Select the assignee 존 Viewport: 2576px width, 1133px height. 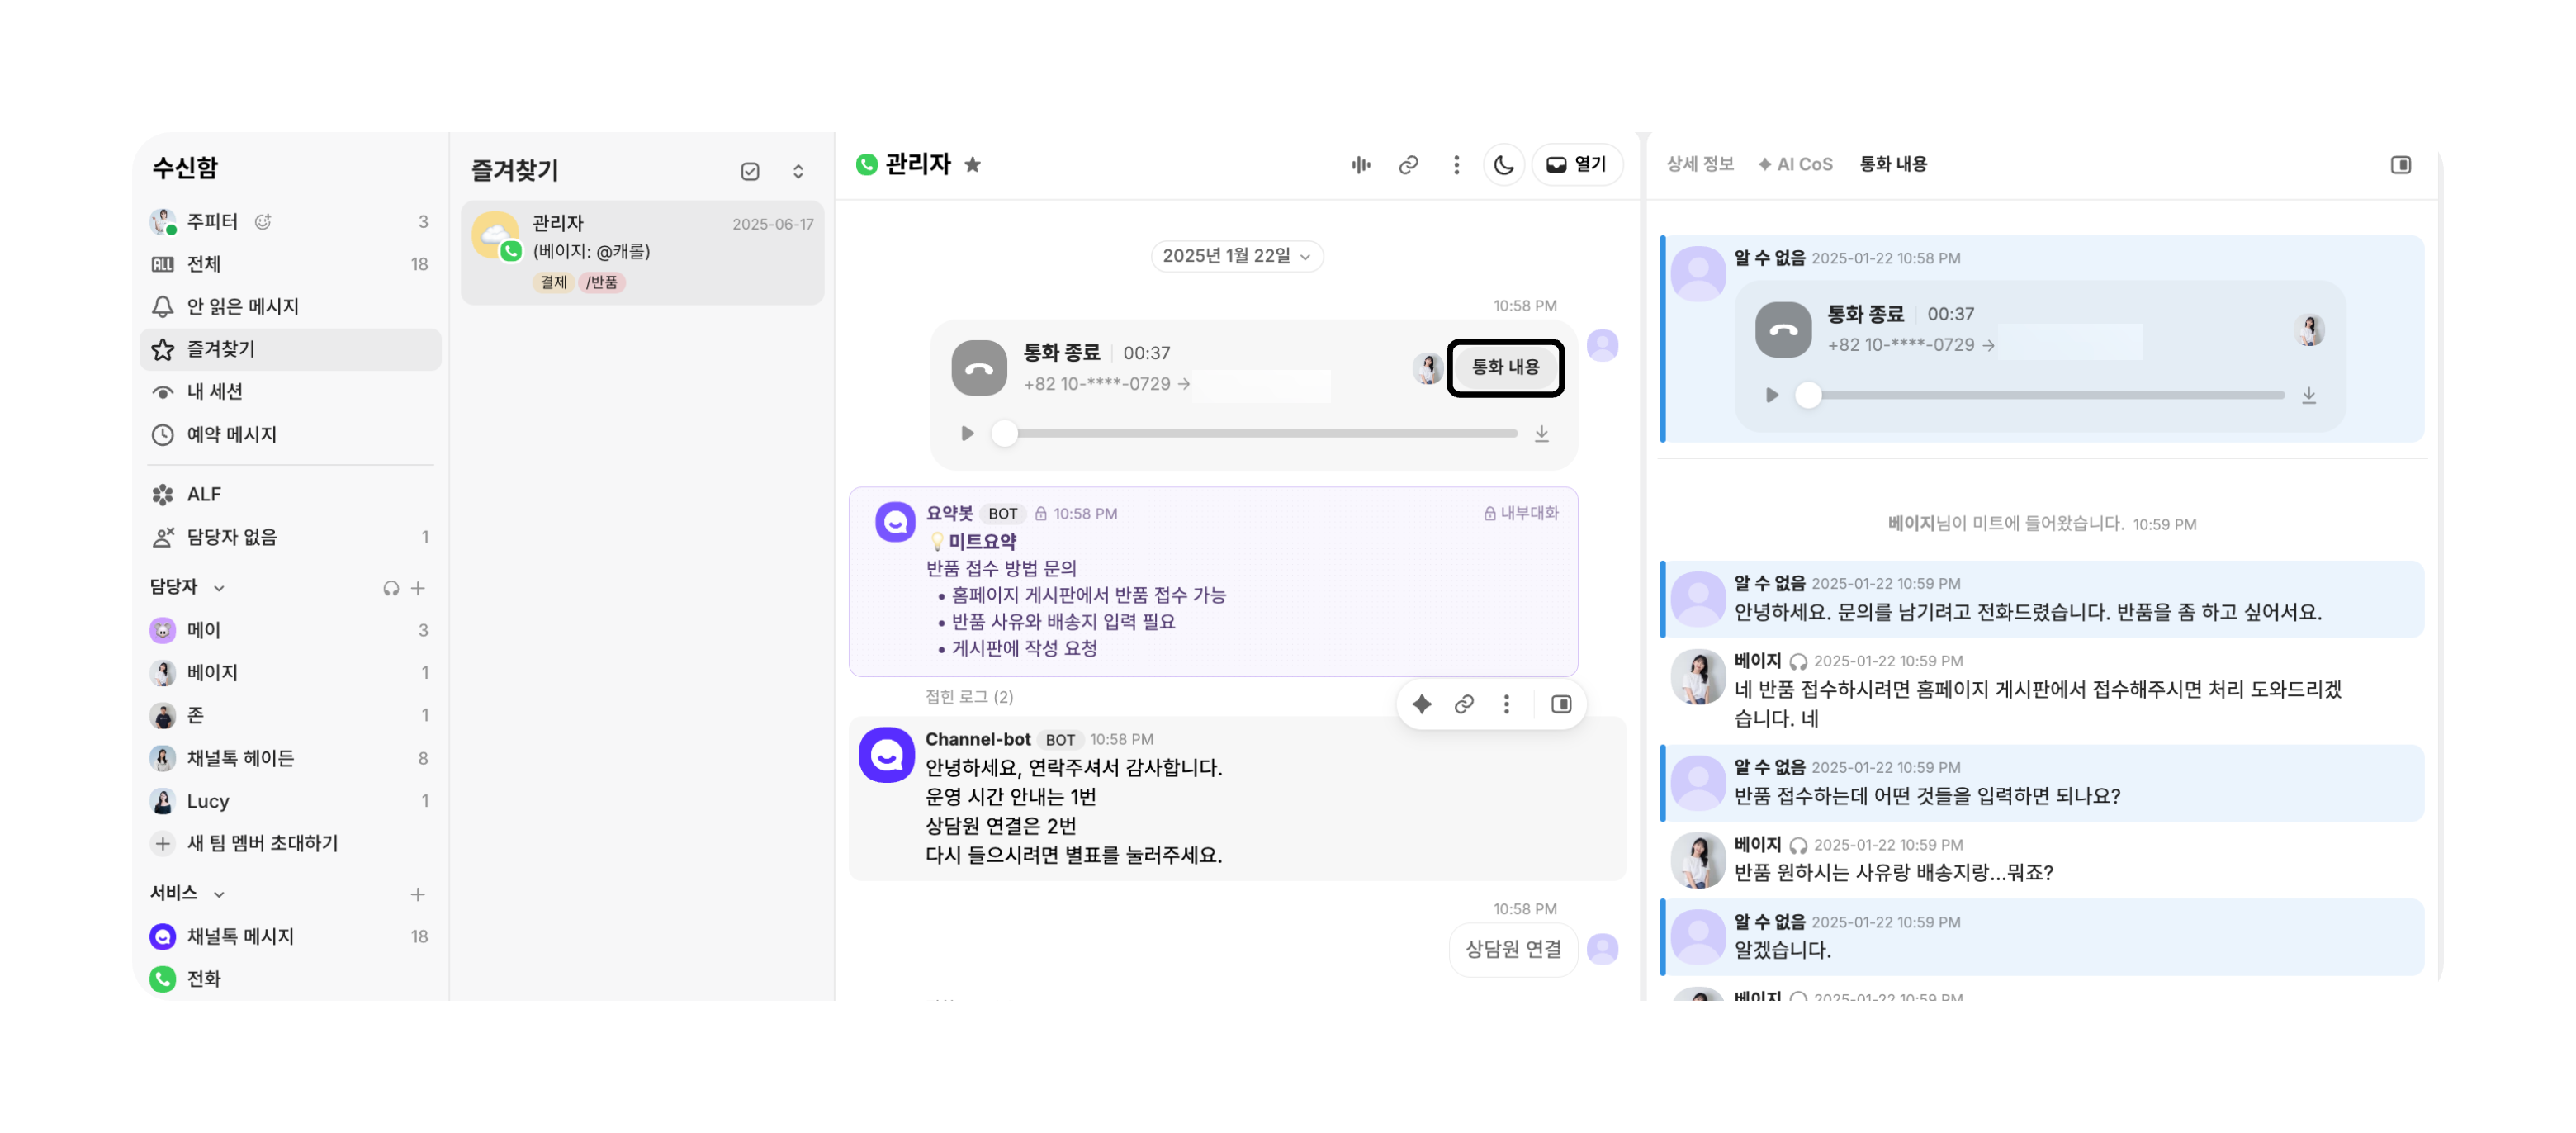[x=290, y=715]
